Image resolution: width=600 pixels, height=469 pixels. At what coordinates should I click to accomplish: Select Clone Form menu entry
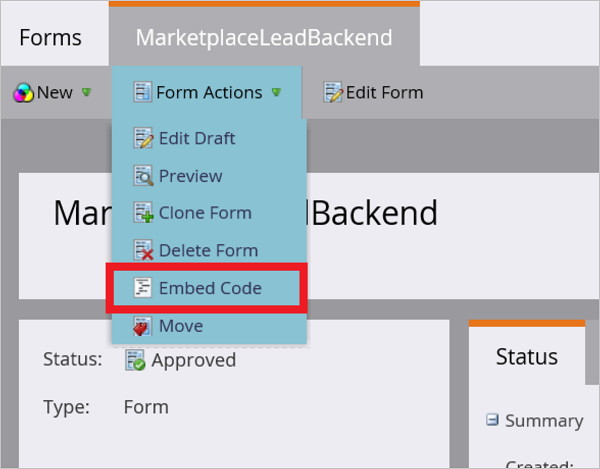[205, 213]
